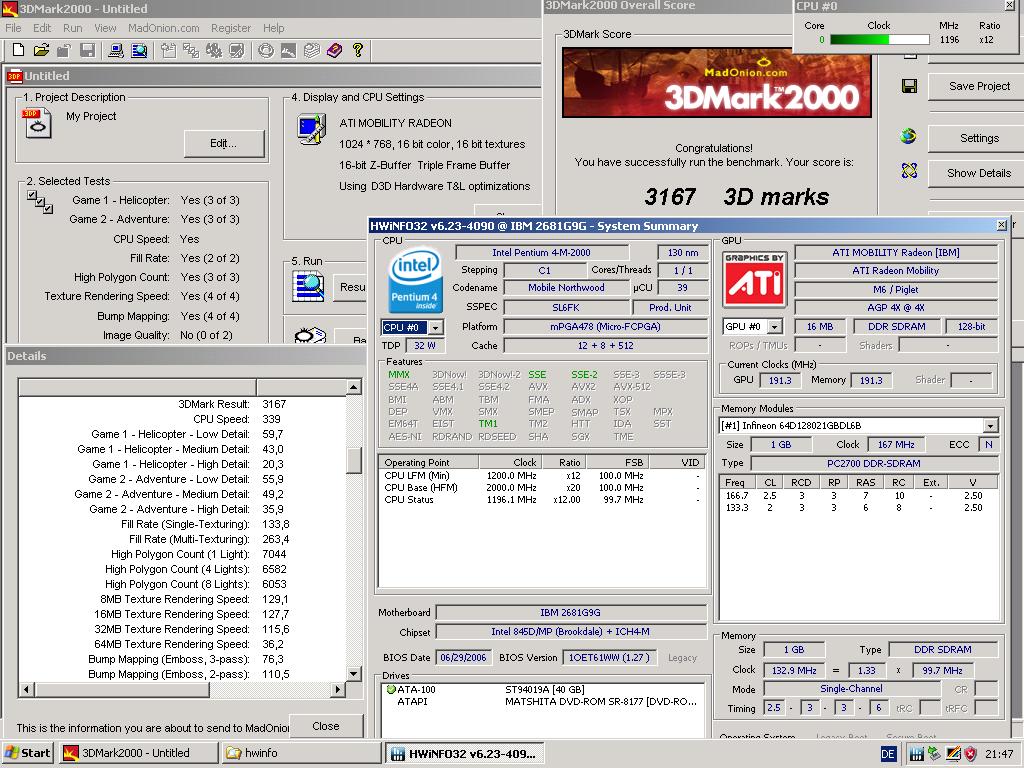Click the Run section result browser icon
The height and width of the screenshot is (768, 1024).
pos(308,286)
